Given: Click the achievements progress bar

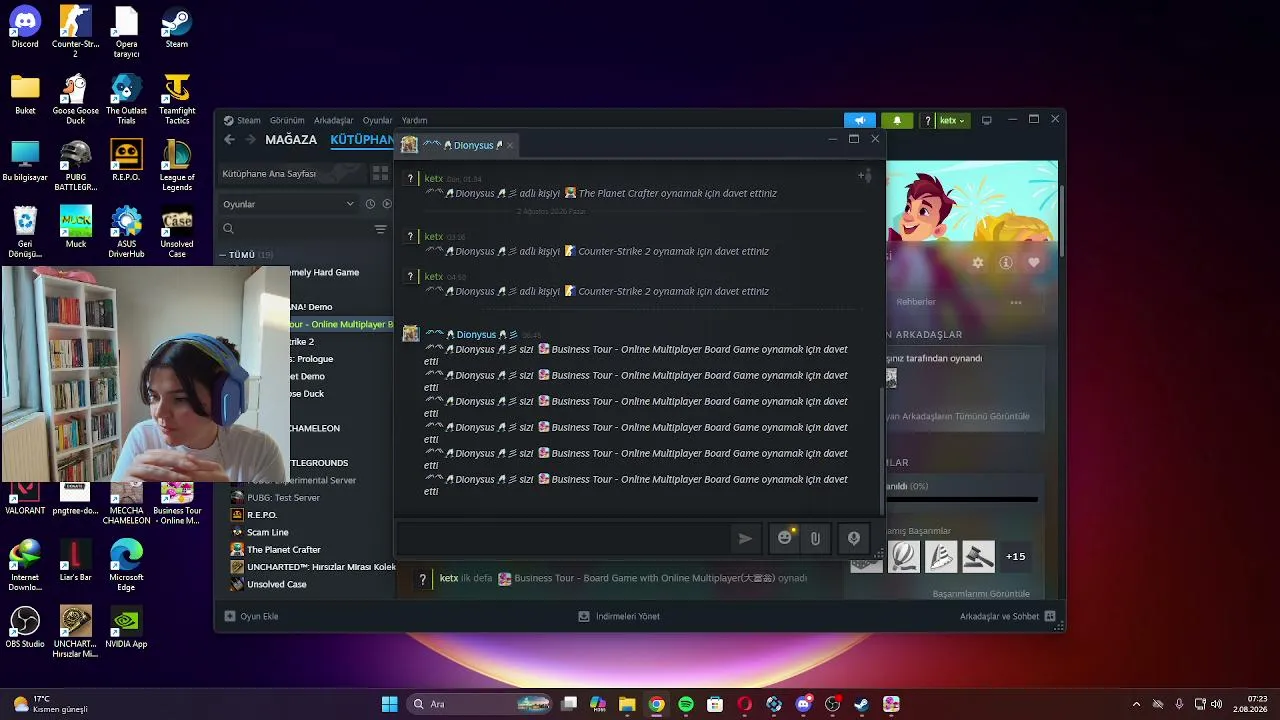Looking at the screenshot, I should click(962, 499).
